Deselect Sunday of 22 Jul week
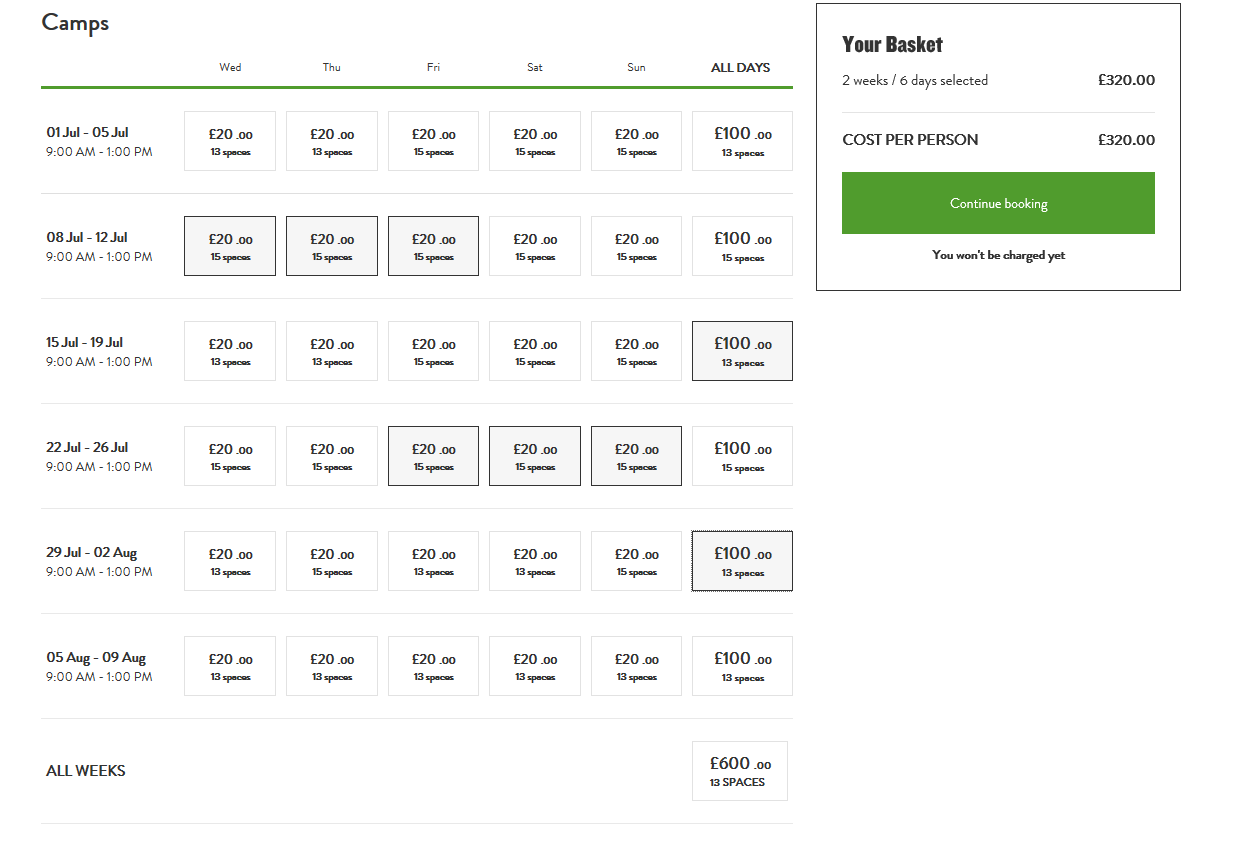Screen dimensions: 1251x860 pyautogui.click(x=636, y=456)
